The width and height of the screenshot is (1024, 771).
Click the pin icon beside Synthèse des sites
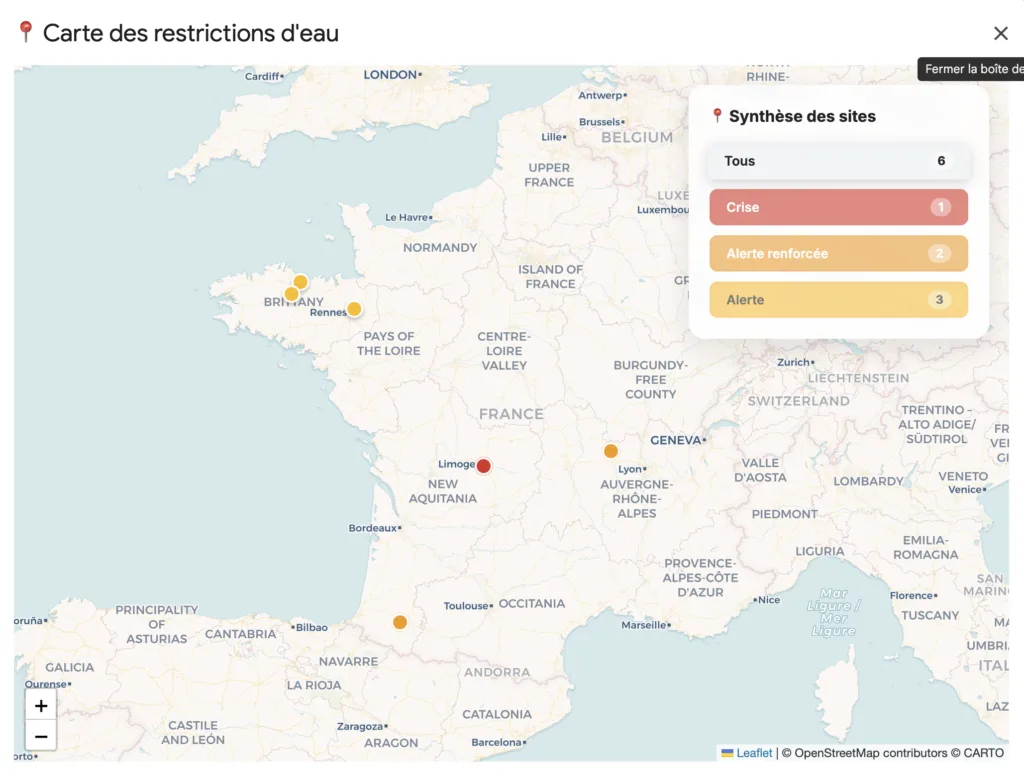717,116
